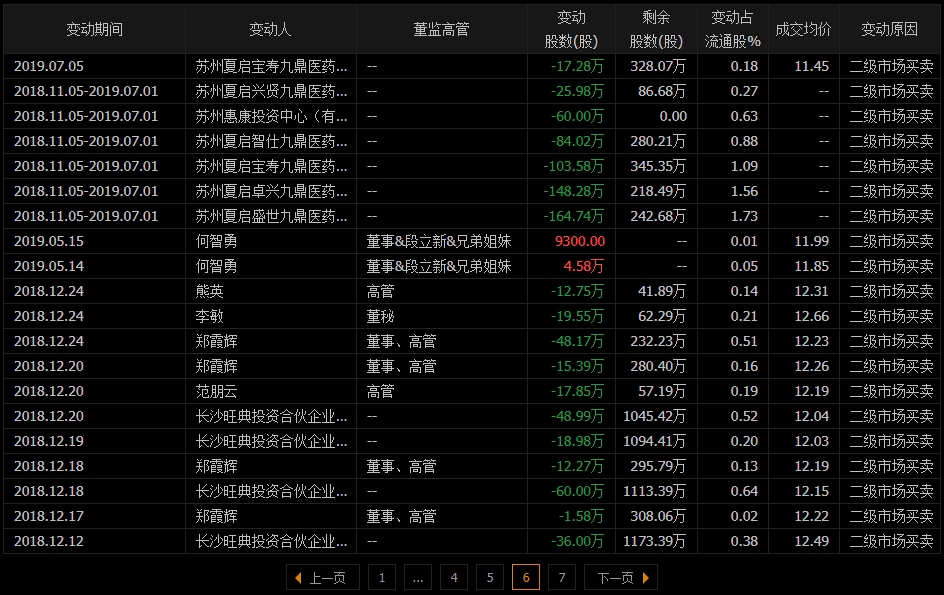
Task: Click the 董秘 role cell
Action: click(x=380, y=316)
